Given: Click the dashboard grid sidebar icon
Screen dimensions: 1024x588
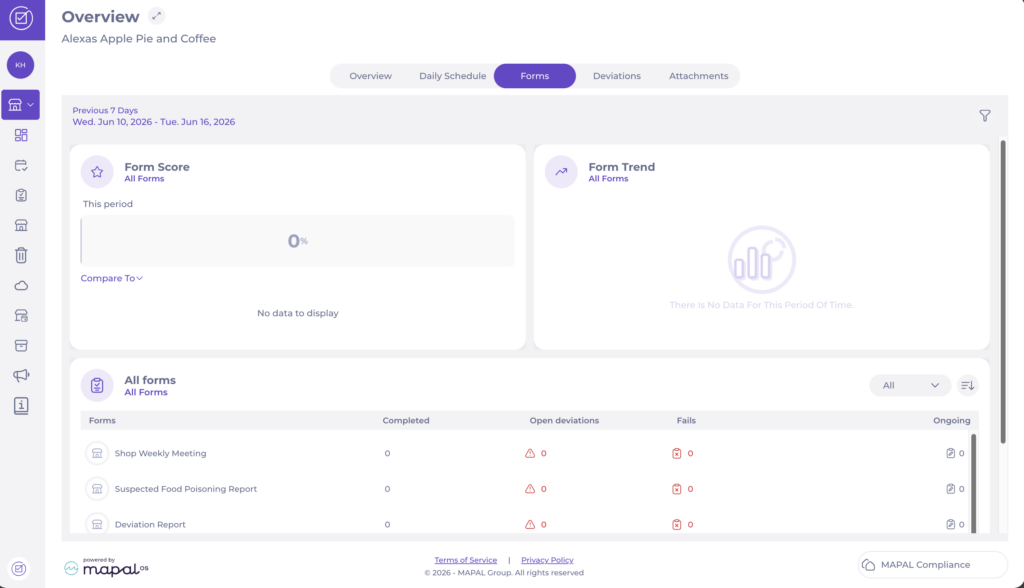Looking at the screenshot, I should click(21, 135).
